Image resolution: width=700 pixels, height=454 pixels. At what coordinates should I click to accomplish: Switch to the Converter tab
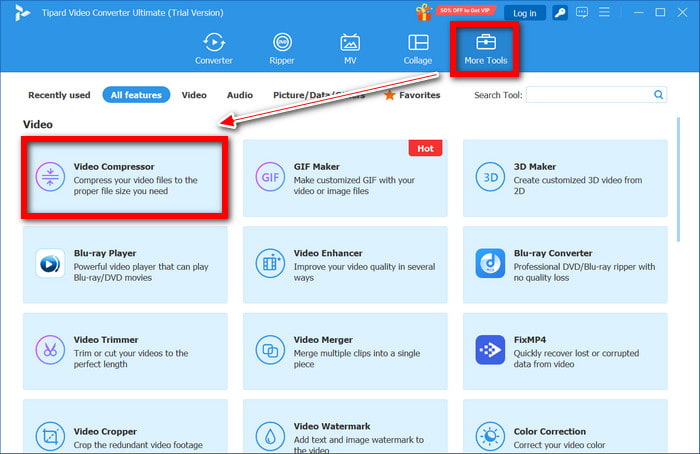[x=213, y=49]
